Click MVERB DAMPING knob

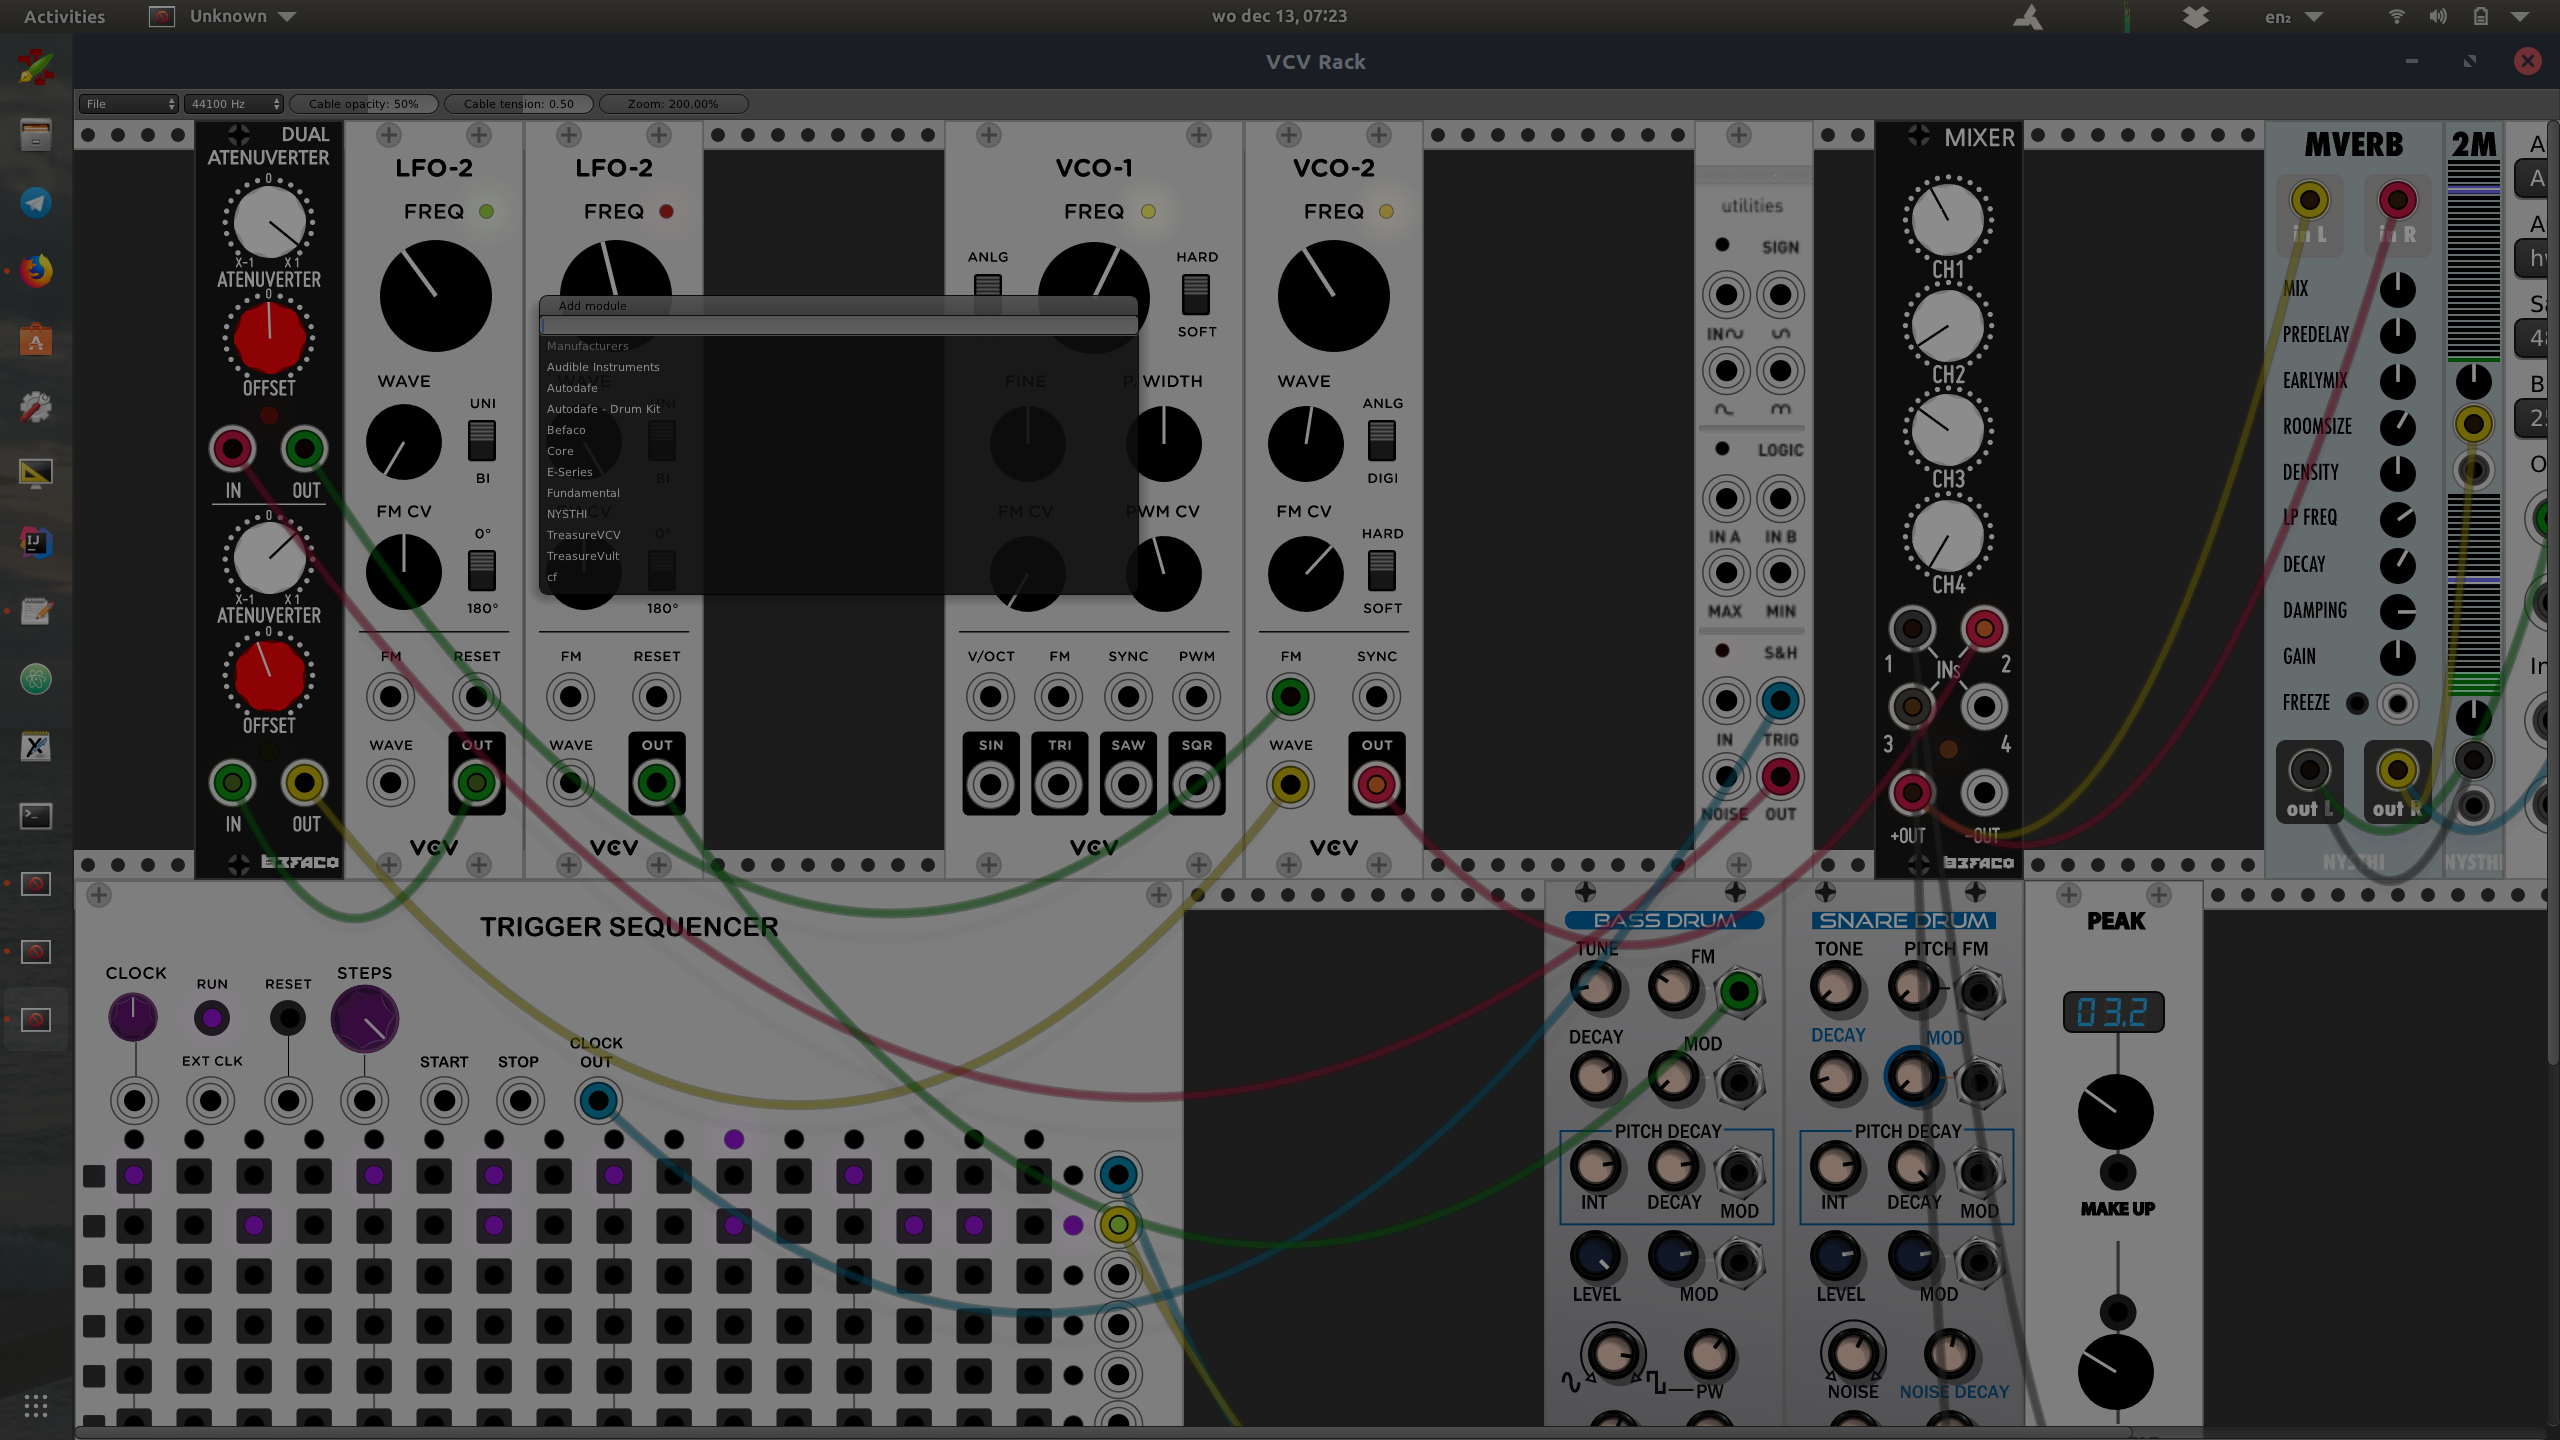(2397, 611)
